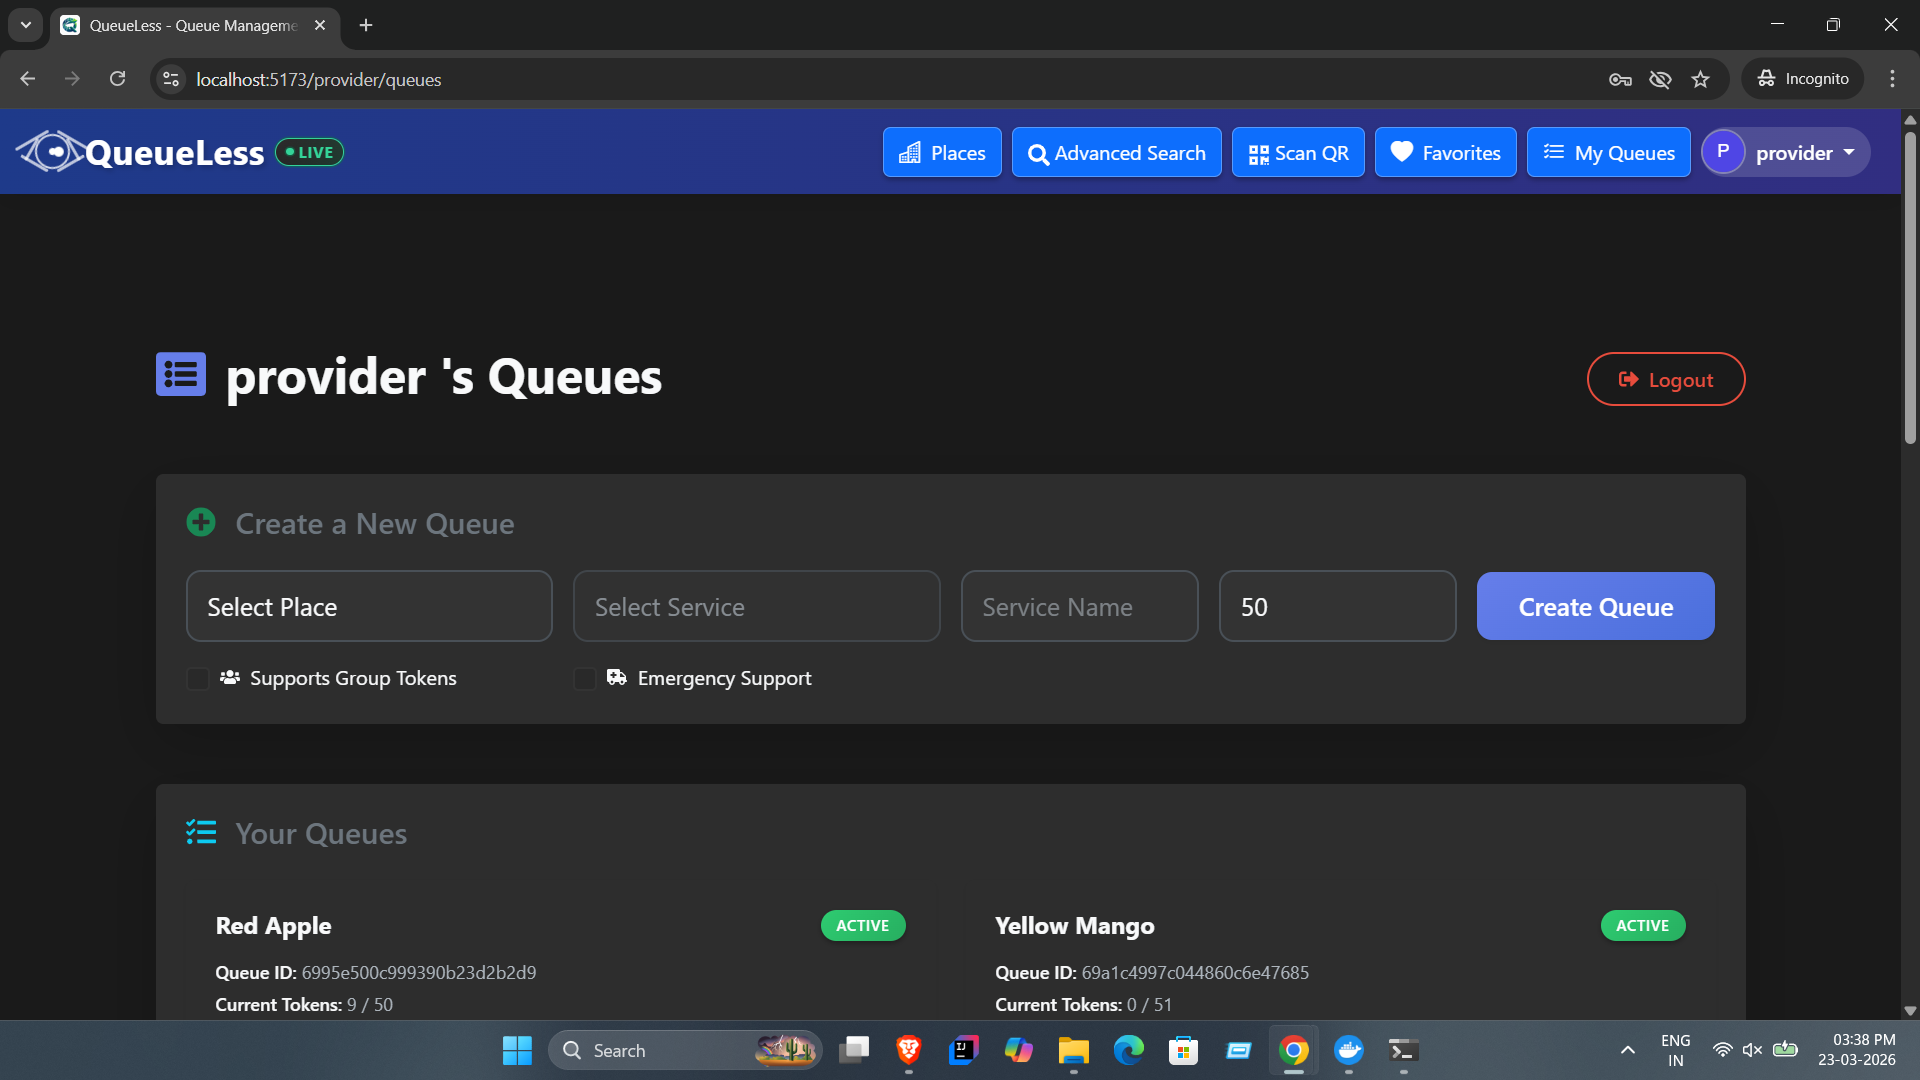The height and width of the screenshot is (1080, 1920).
Task: Click Yellow Mango Current Tokens 0 / 51
Action: click(1083, 1004)
